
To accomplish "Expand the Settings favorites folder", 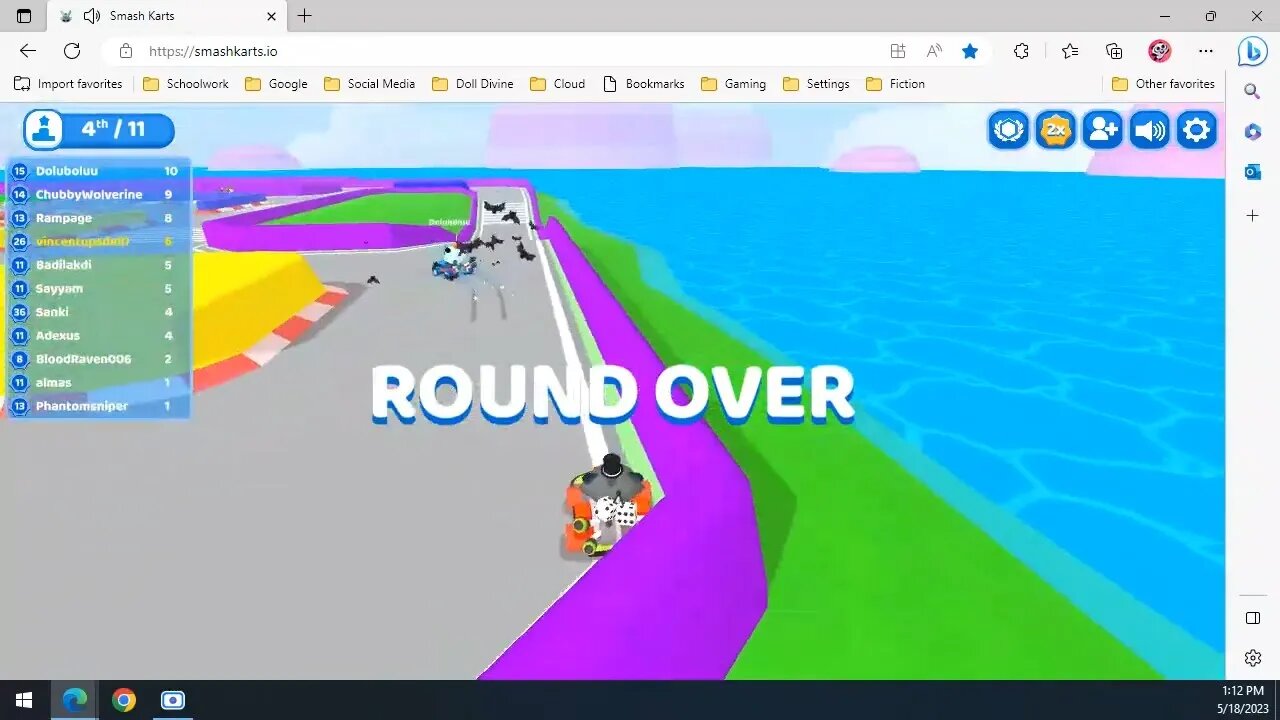I will click(x=817, y=84).
